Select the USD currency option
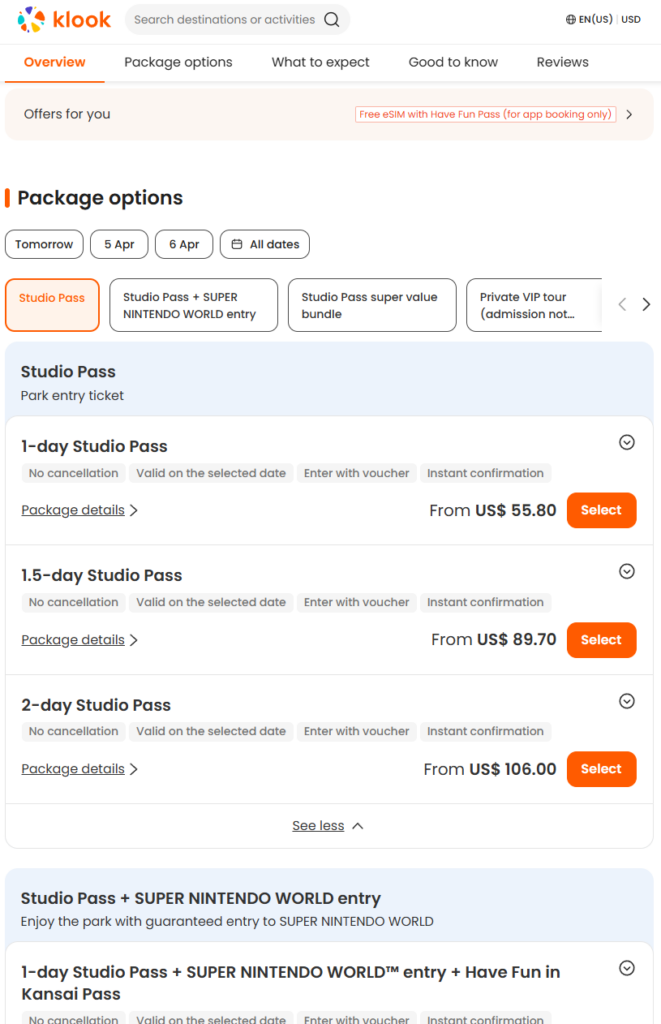 point(631,19)
